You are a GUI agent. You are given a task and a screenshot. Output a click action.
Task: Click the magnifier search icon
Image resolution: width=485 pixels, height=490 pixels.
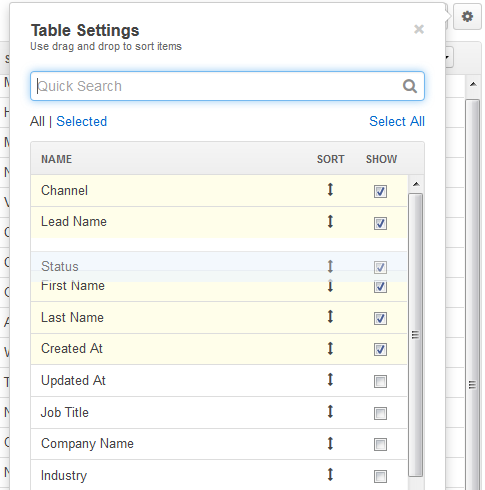click(x=410, y=86)
